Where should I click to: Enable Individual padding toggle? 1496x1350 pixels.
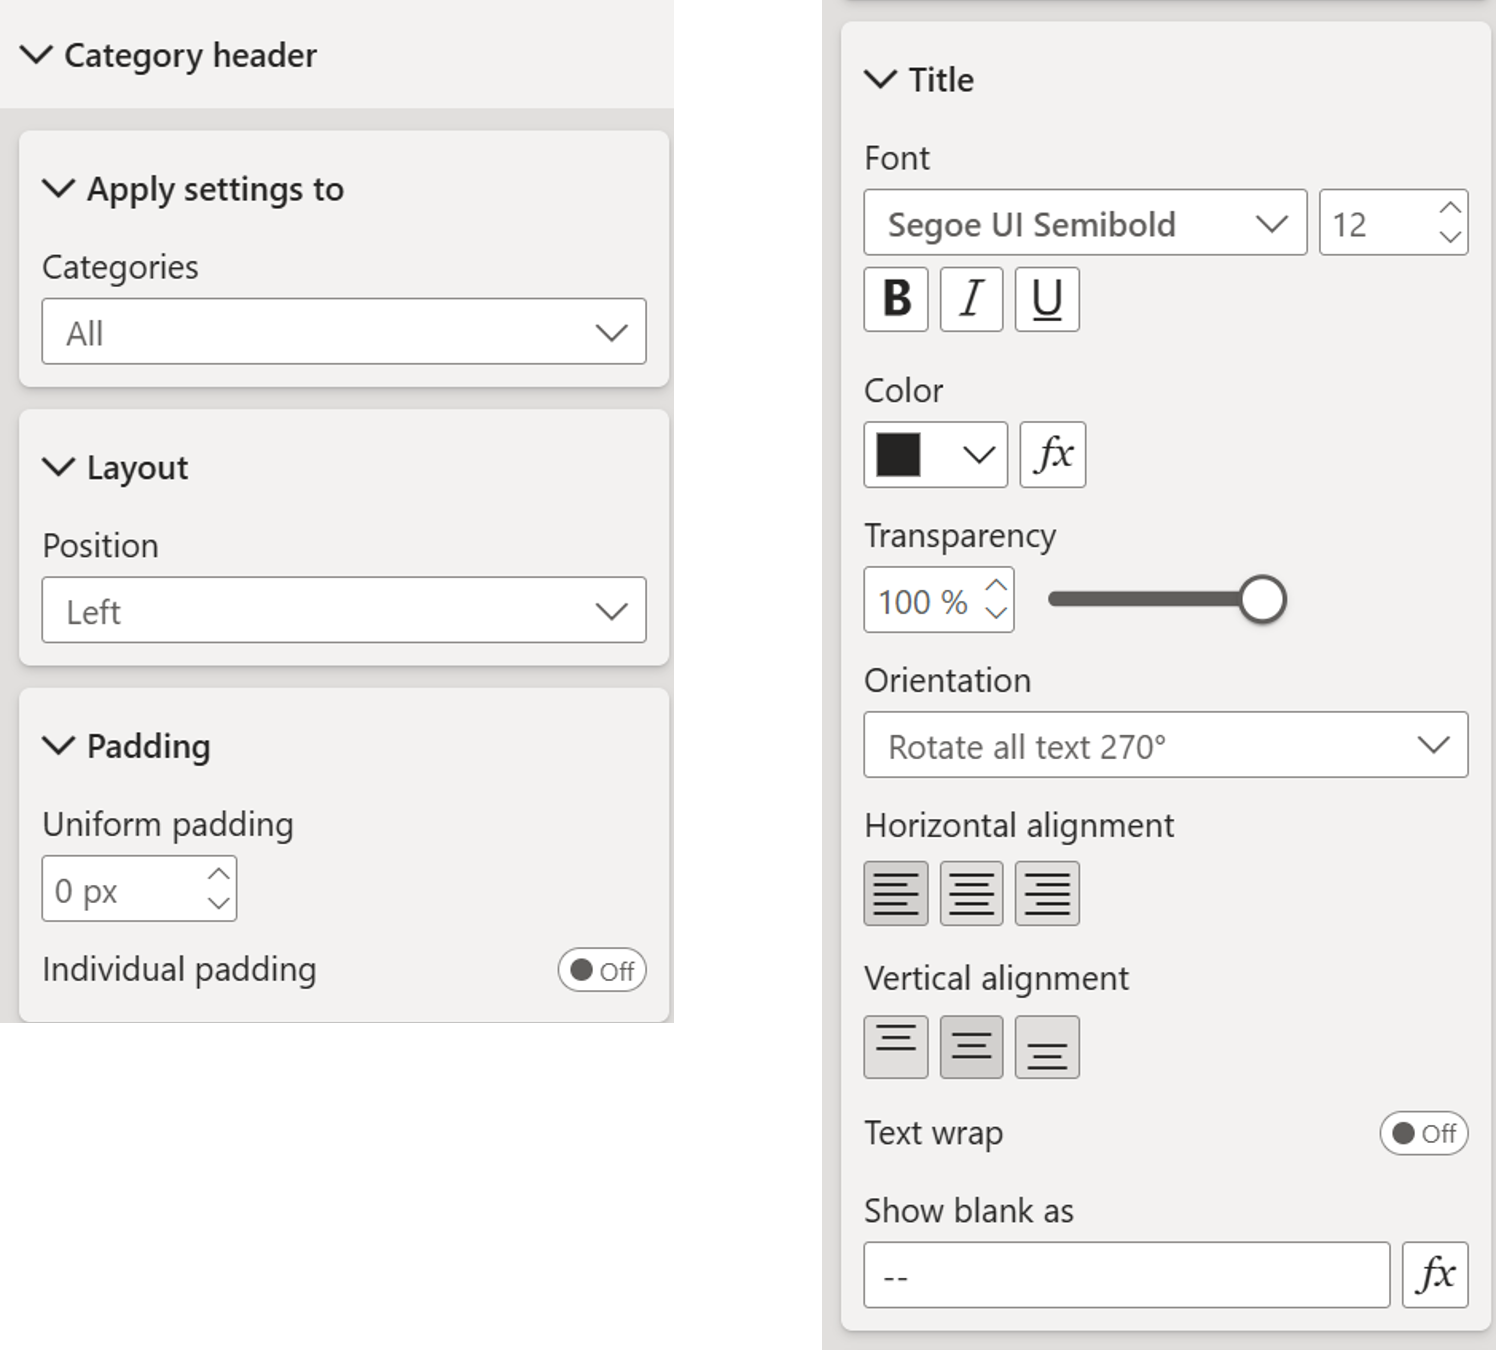(x=602, y=970)
